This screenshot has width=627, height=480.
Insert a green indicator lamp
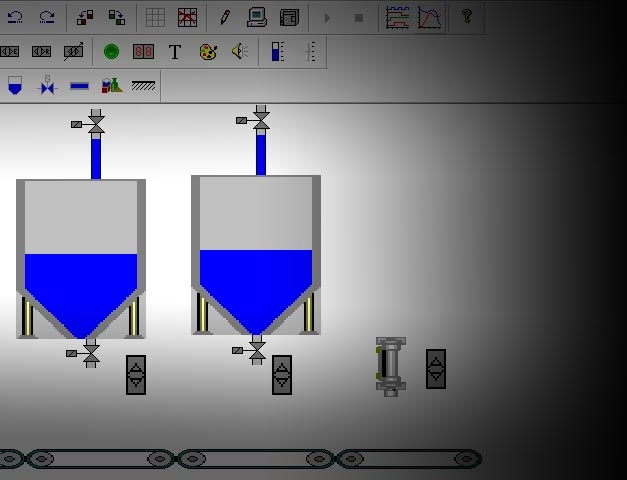[x=111, y=52]
